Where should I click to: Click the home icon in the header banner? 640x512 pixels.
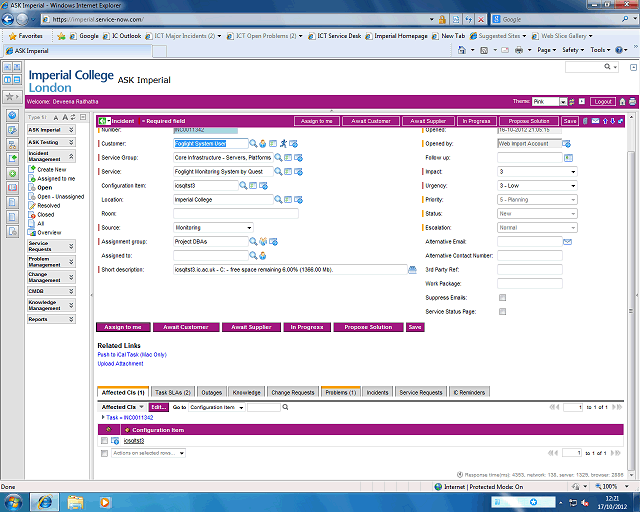tap(622, 101)
